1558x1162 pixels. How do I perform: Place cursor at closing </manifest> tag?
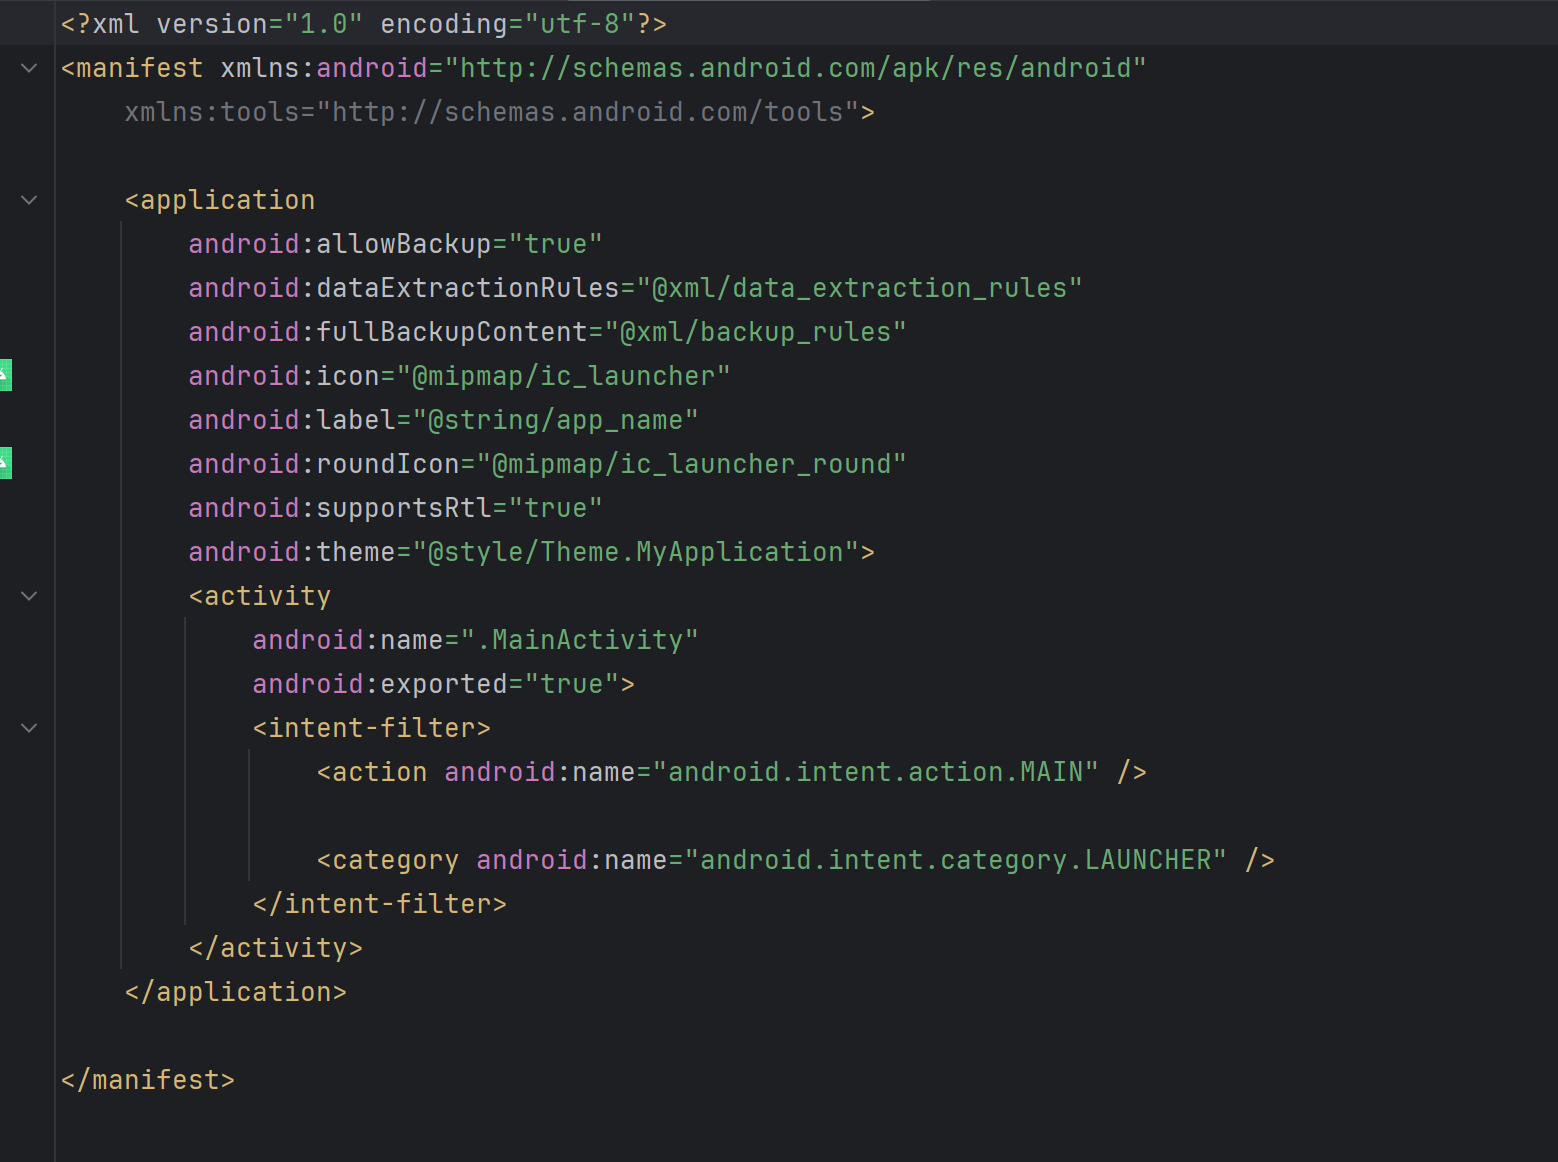148,1080
